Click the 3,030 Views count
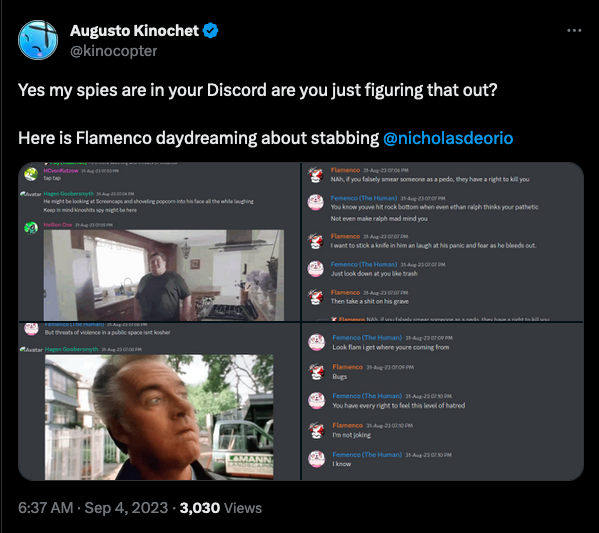599x533 pixels. (x=221, y=508)
